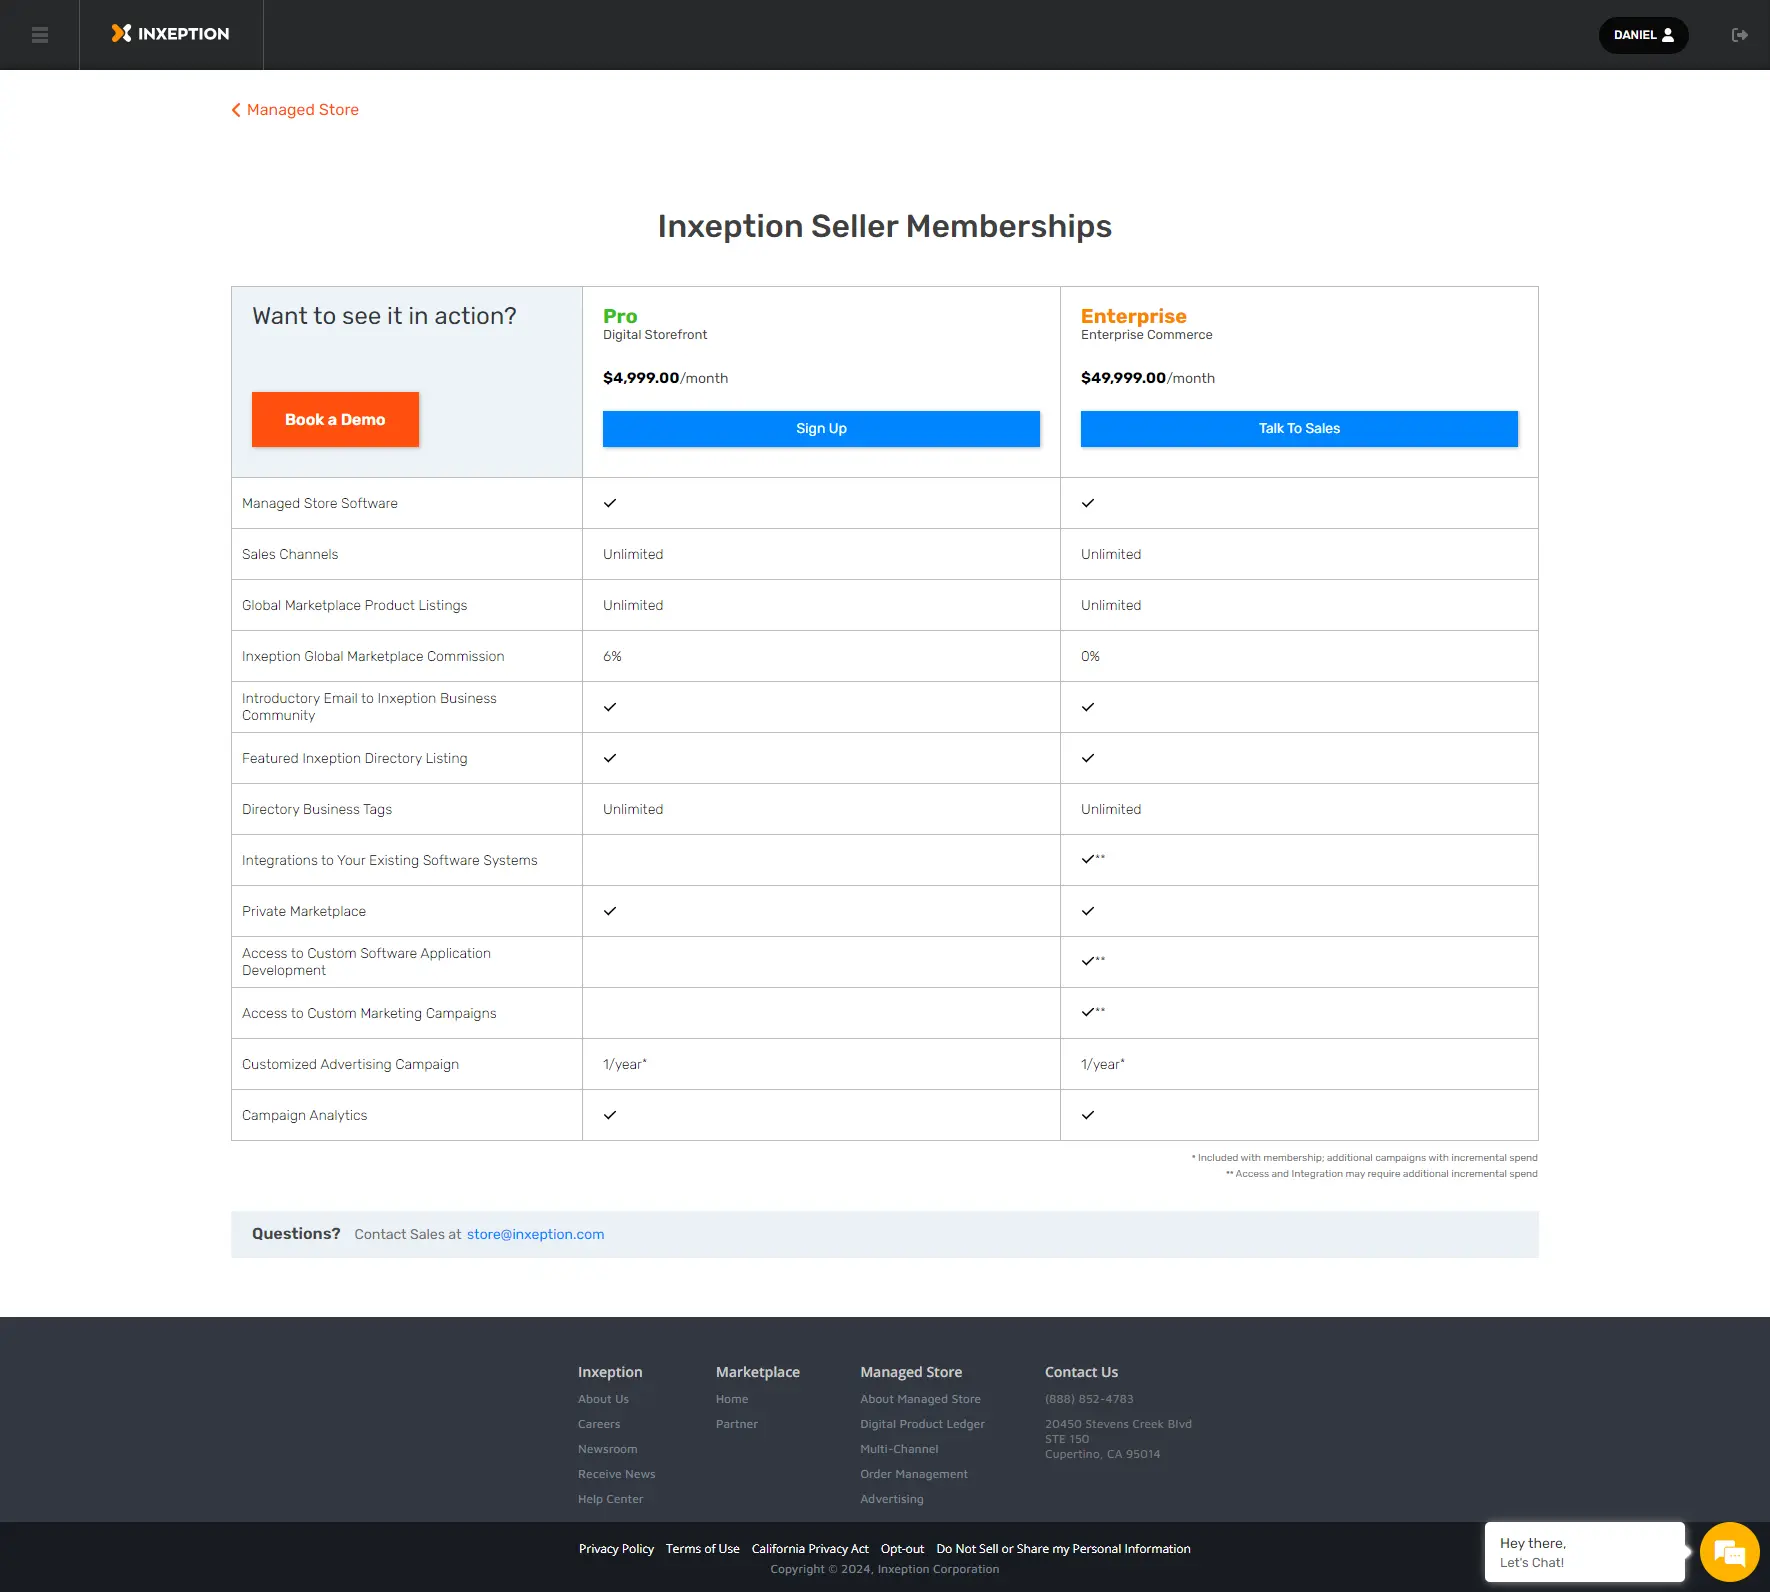Open About Managed Store footer link
The width and height of the screenshot is (1770, 1592).
[x=920, y=1400]
